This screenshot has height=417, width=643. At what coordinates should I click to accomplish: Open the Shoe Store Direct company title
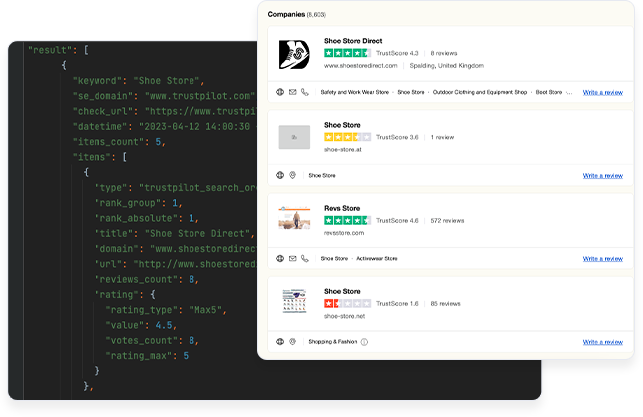coord(353,41)
